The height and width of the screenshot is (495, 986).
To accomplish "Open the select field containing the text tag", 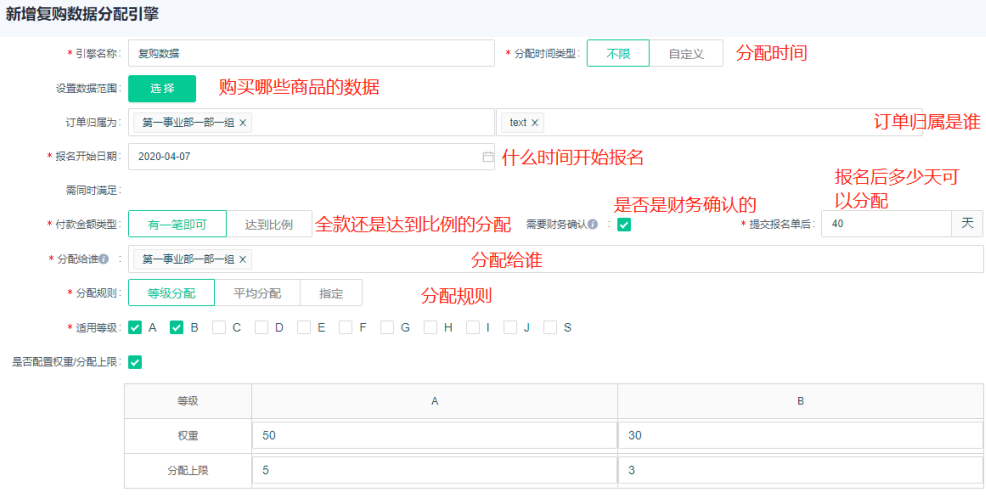I will click(x=700, y=122).
